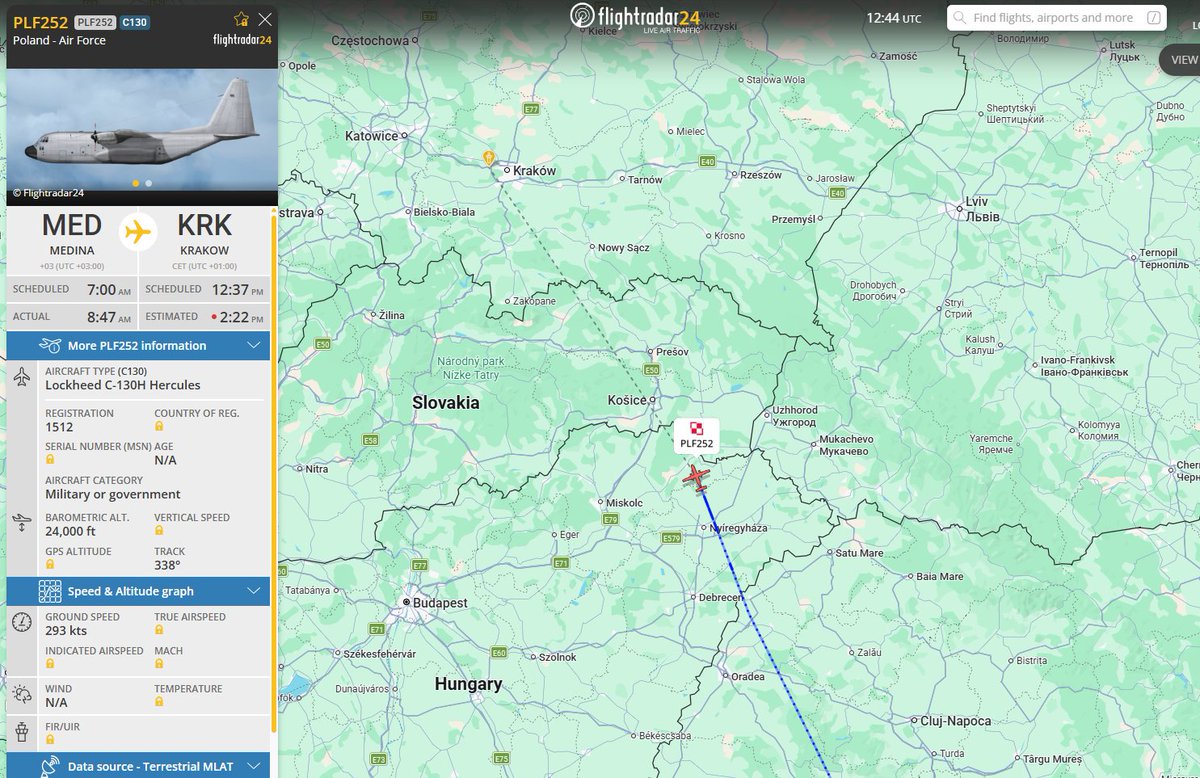Click flightradar24 logo in panel header
This screenshot has width=1200, height=778.
[x=242, y=41]
